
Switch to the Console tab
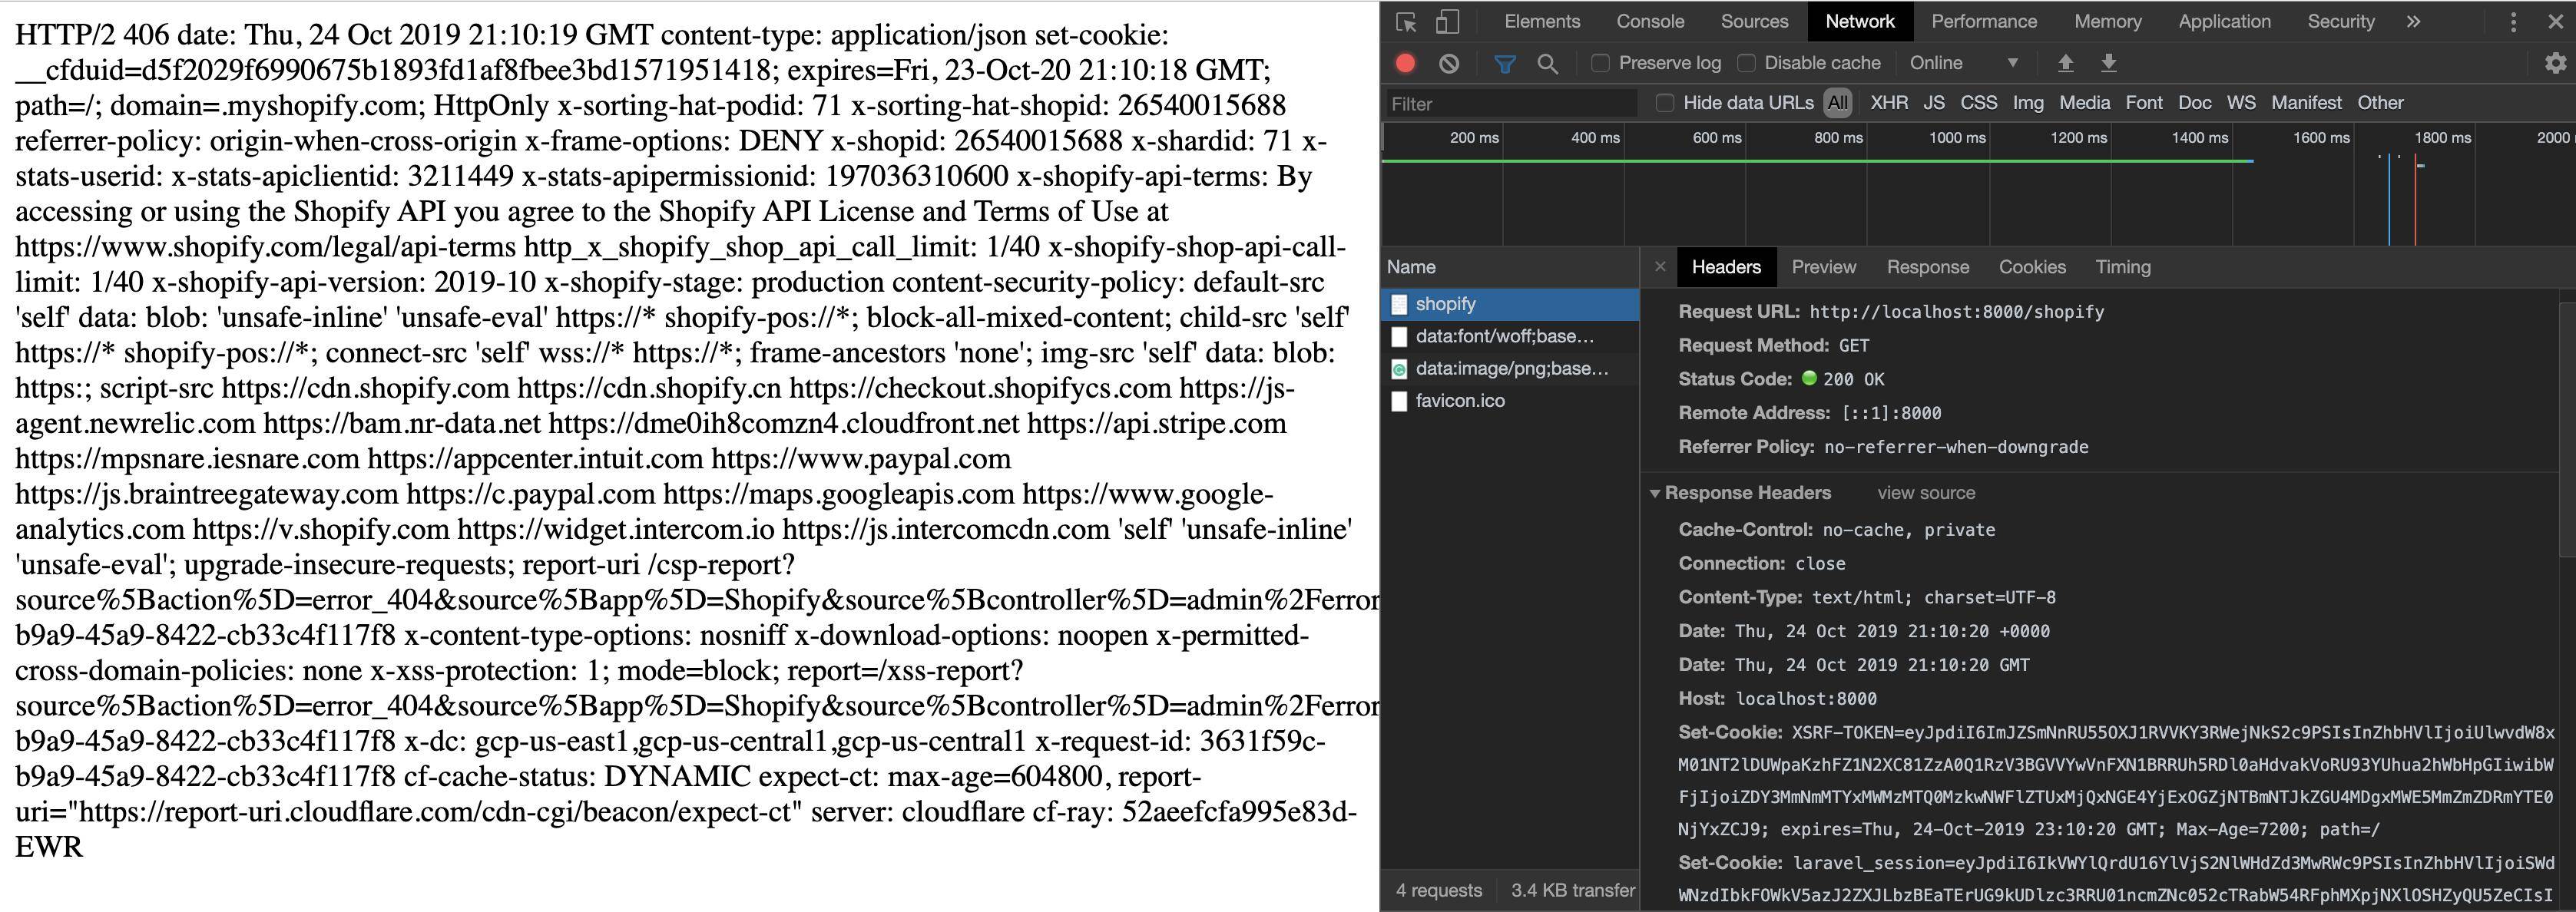point(1650,22)
